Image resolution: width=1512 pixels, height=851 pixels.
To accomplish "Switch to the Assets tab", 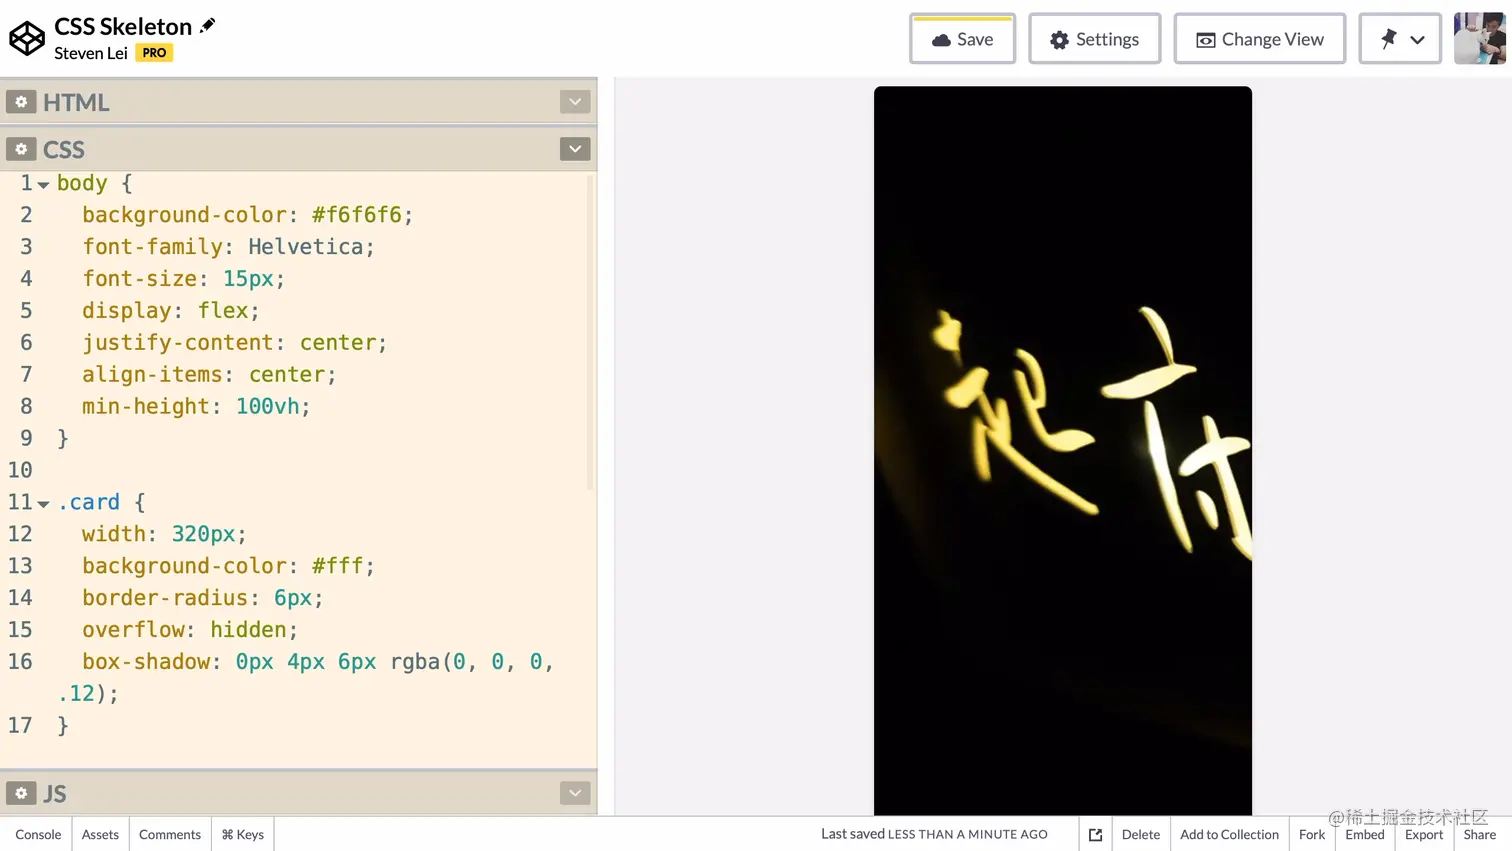I will click(99, 833).
